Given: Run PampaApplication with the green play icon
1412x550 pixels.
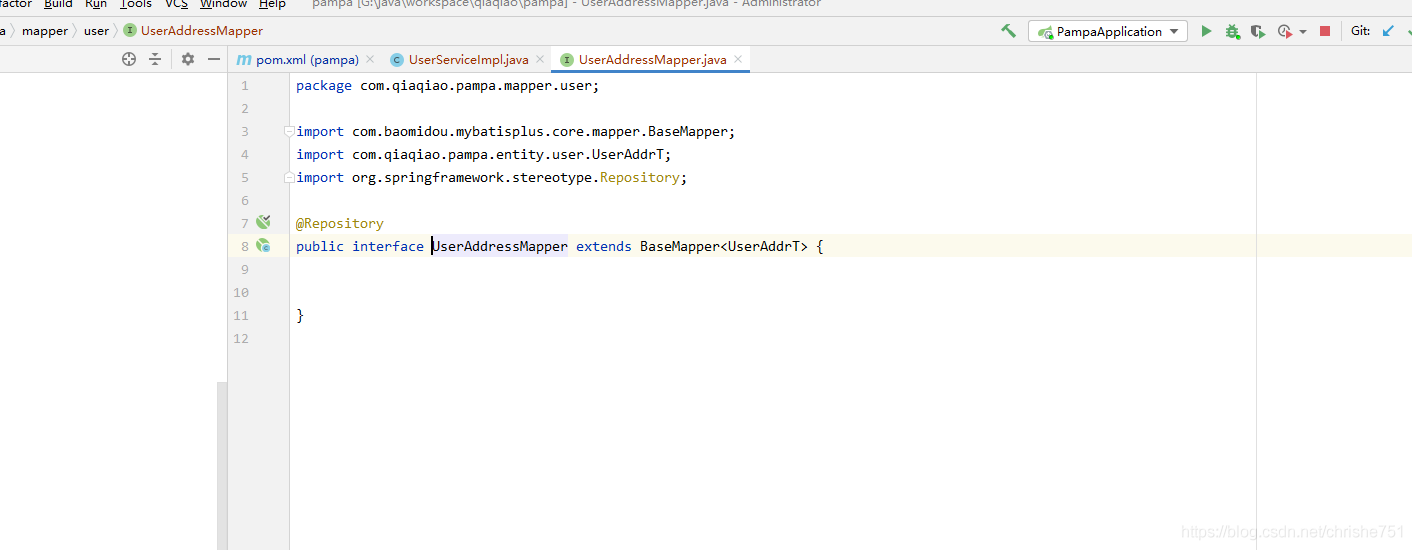Looking at the screenshot, I should tap(1206, 31).
